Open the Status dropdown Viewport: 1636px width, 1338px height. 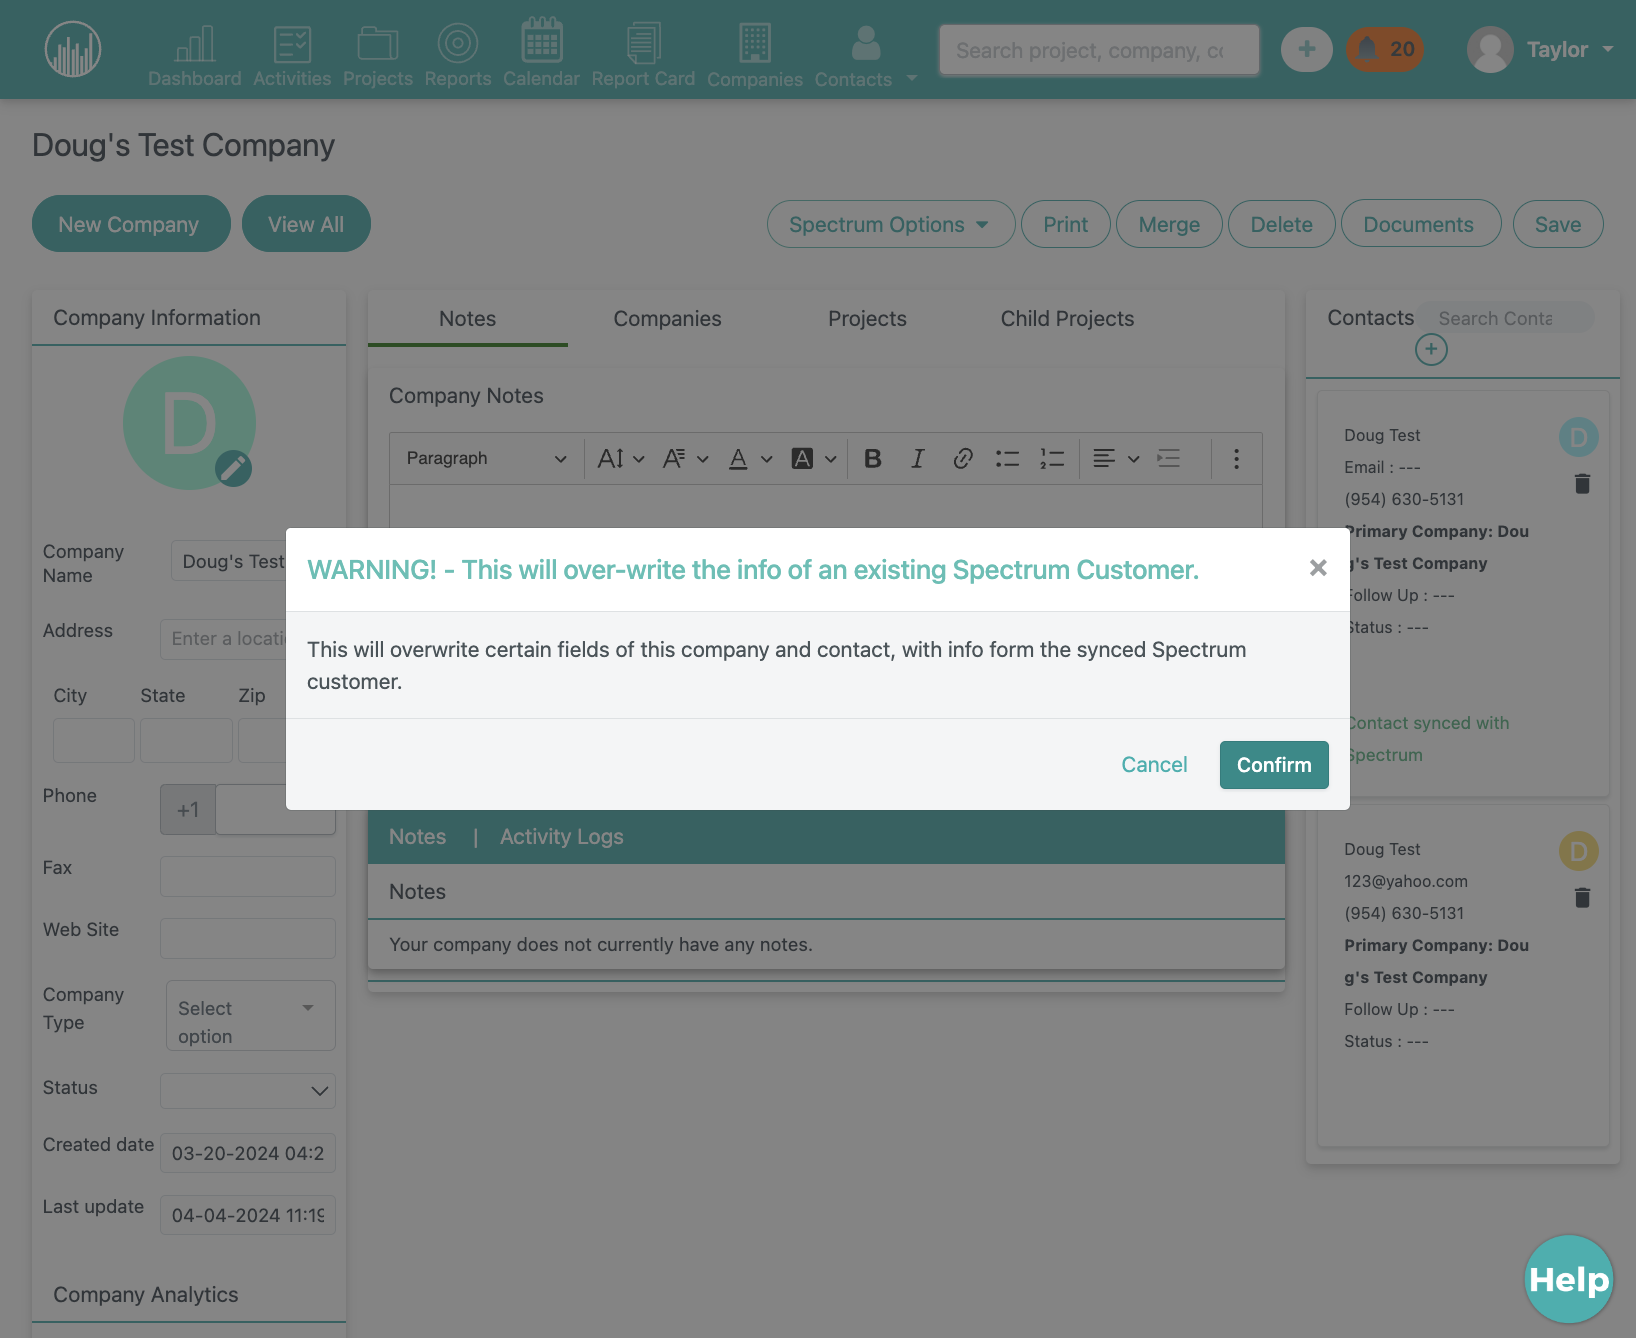coord(248,1090)
